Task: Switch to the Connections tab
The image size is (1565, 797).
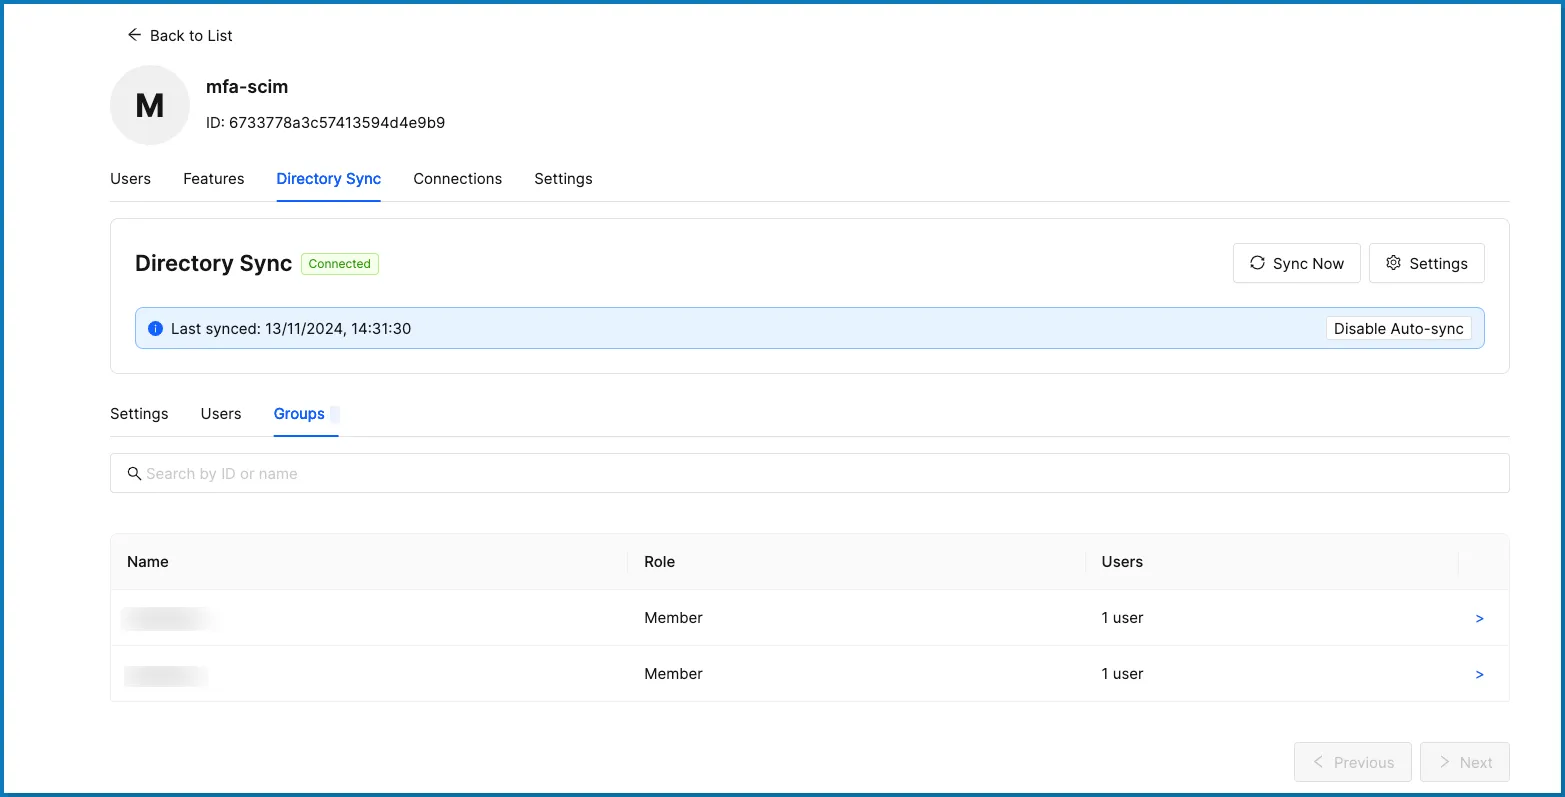Action: [x=457, y=178]
